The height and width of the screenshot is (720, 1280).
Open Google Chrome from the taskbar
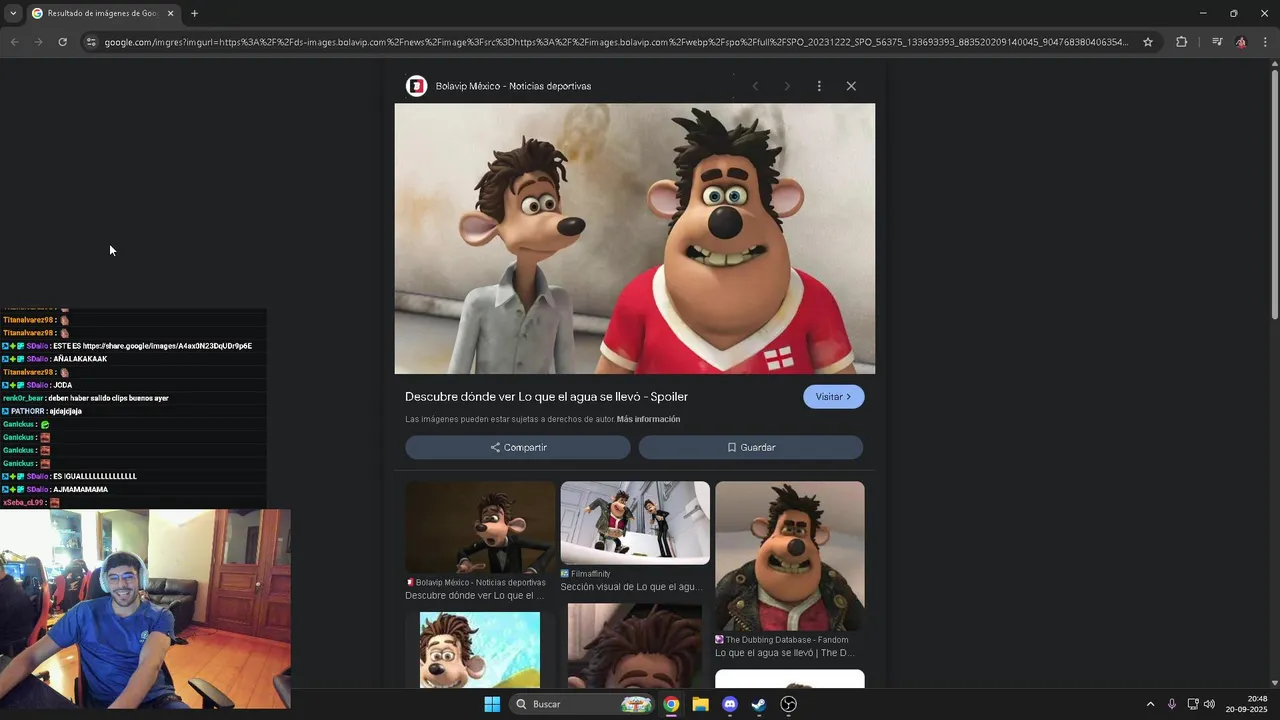click(x=671, y=704)
